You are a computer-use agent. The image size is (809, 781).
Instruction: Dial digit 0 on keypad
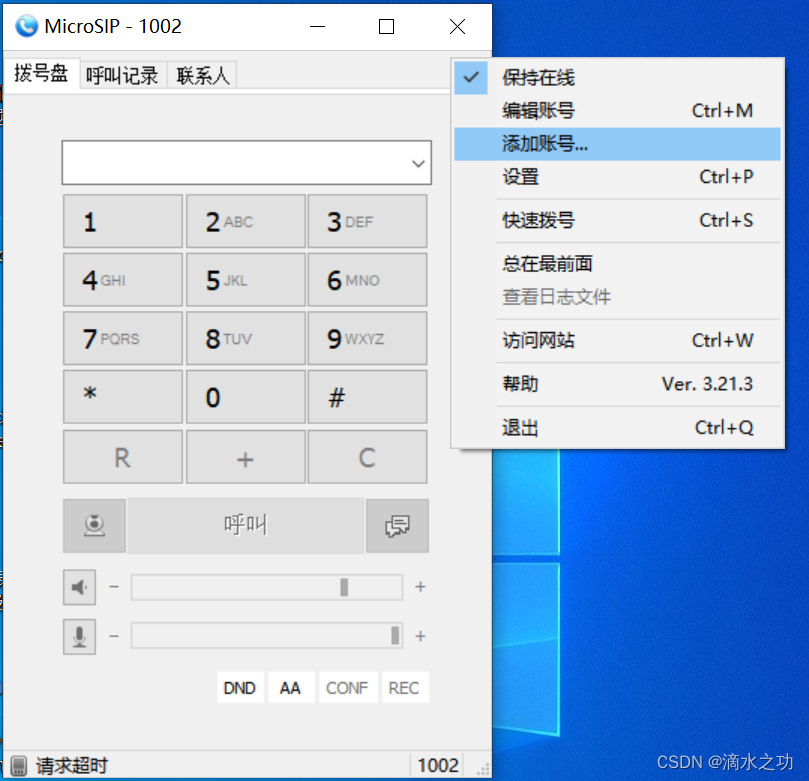[246, 397]
